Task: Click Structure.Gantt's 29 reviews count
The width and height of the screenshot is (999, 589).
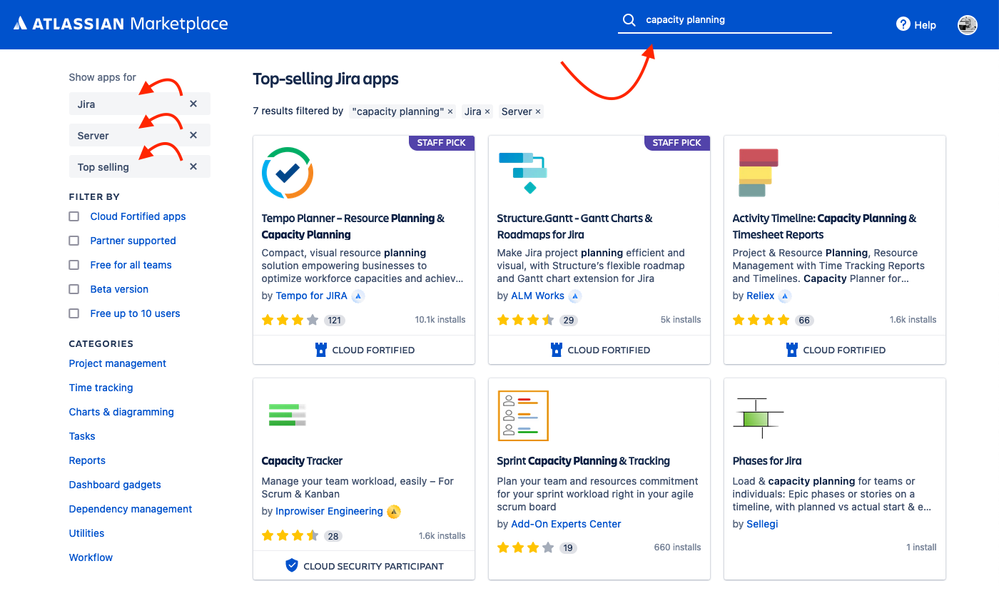Action: pos(568,321)
